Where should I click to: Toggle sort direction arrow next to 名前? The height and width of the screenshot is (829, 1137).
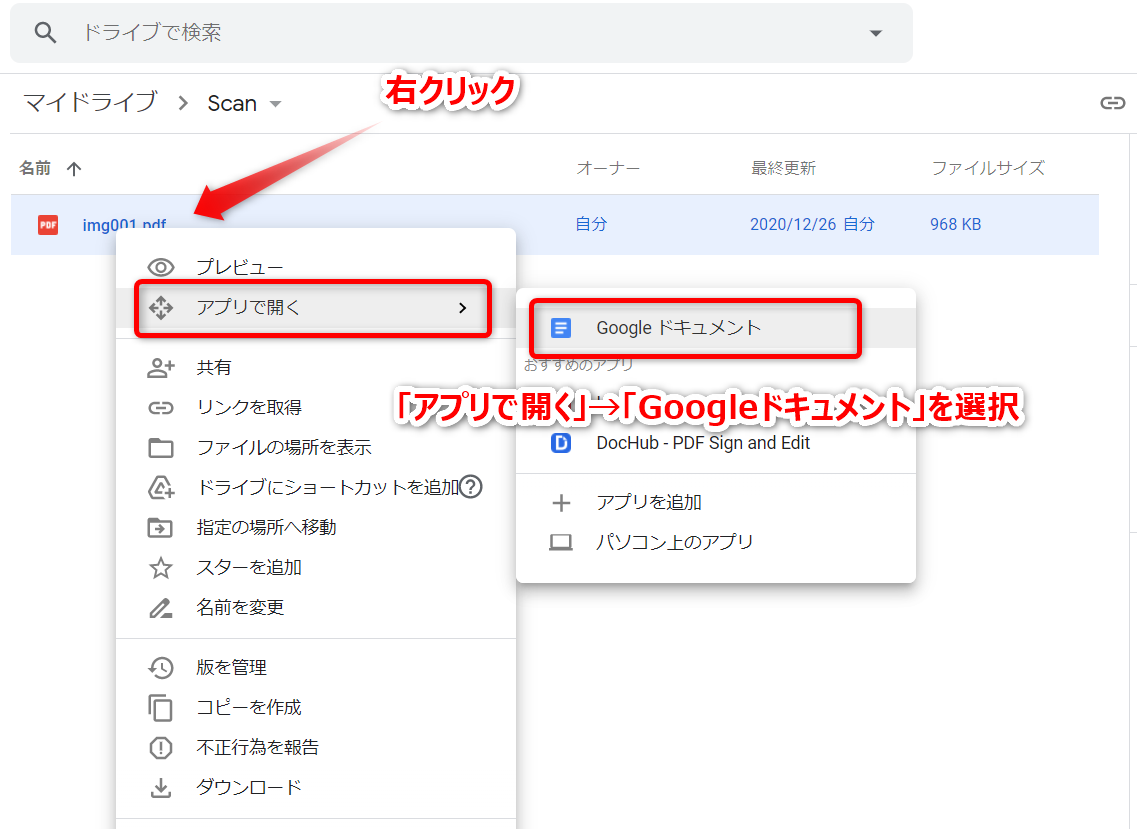[x=74, y=169]
